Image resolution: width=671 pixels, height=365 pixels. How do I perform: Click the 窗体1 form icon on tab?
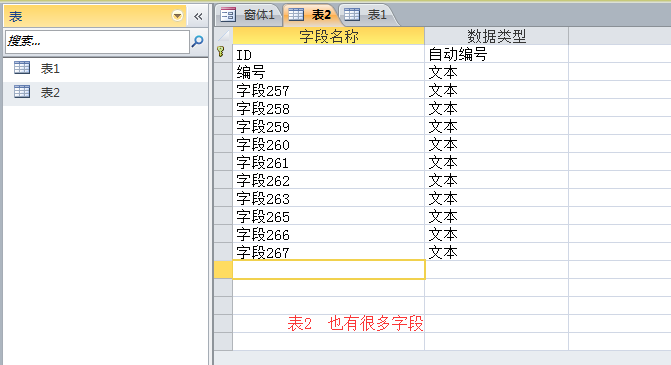pyautogui.click(x=228, y=15)
